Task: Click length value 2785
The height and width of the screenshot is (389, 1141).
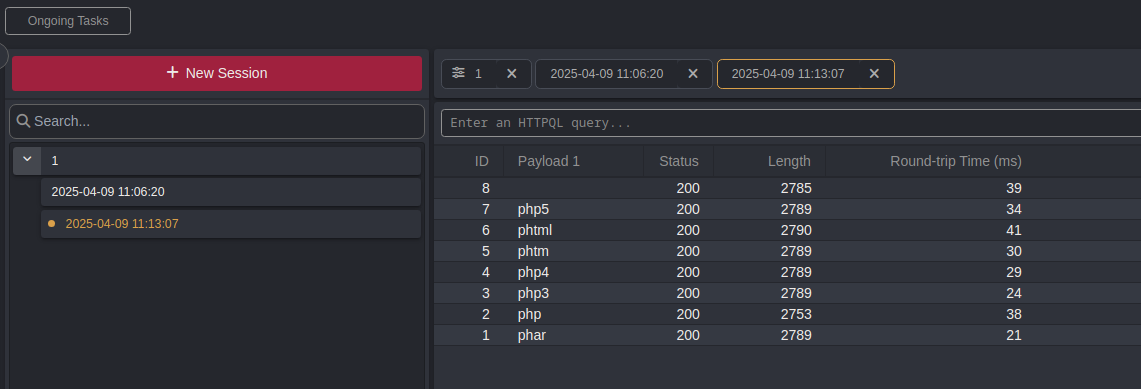Action: click(x=796, y=188)
